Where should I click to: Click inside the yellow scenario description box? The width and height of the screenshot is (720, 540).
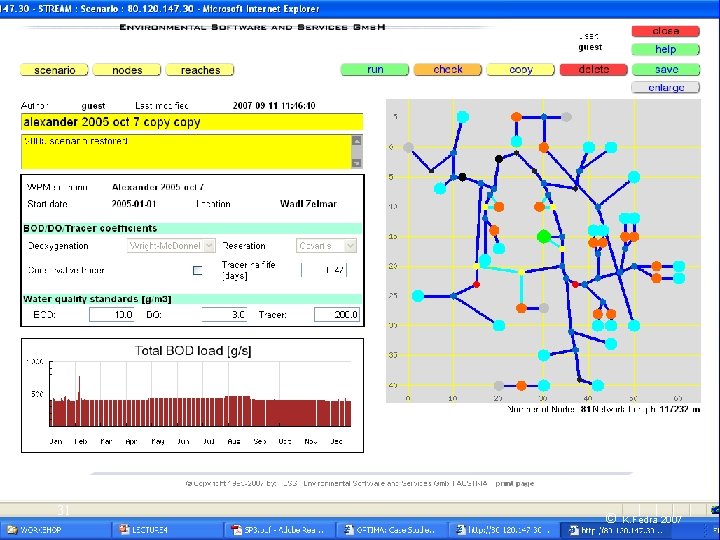pos(186,152)
